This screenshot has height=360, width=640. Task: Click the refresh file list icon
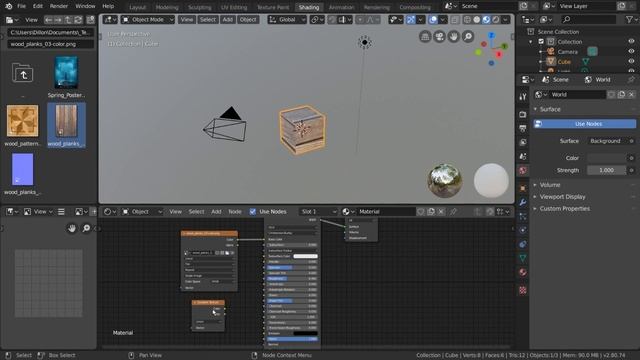point(78,20)
